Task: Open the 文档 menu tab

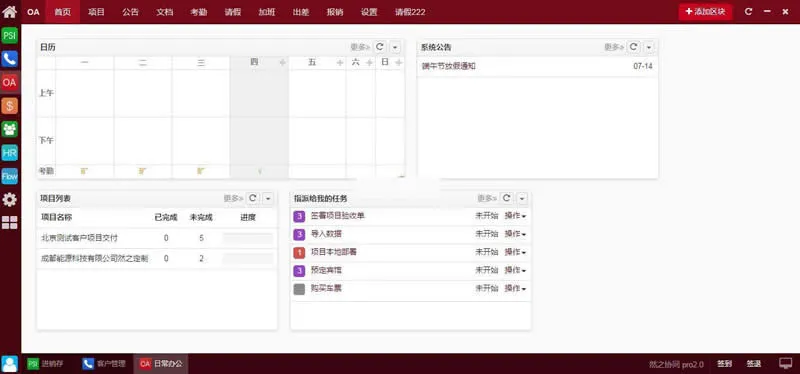Action: (164, 12)
